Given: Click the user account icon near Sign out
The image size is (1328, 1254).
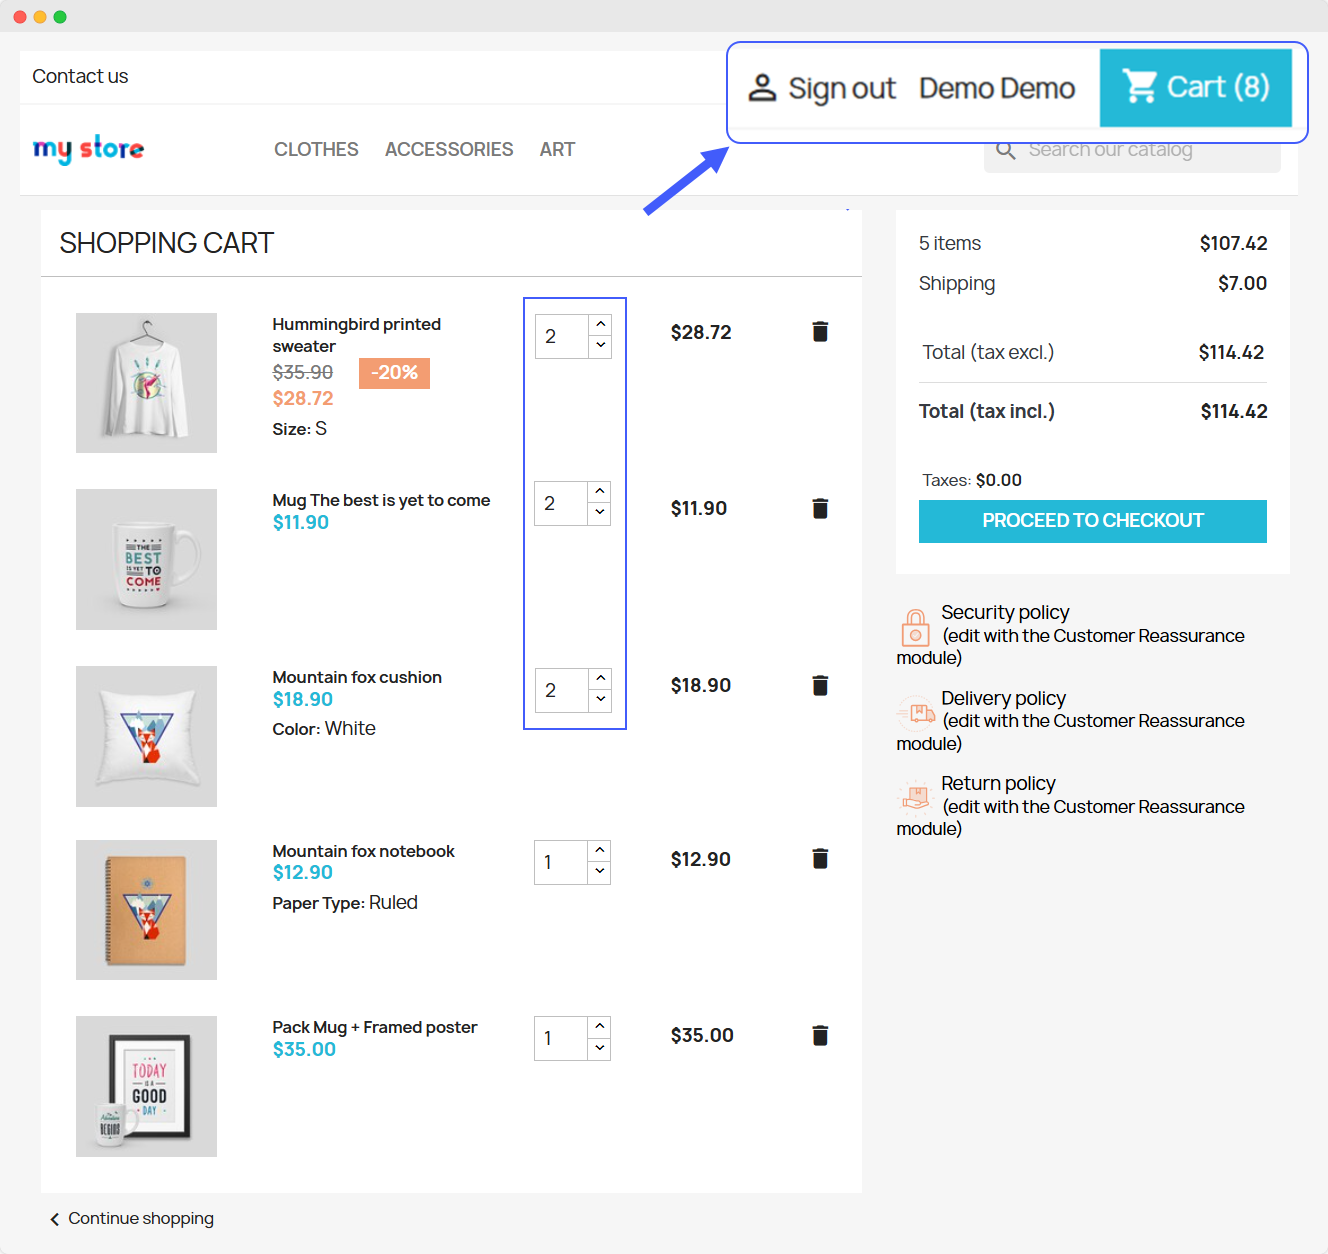Looking at the screenshot, I should coord(762,88).
